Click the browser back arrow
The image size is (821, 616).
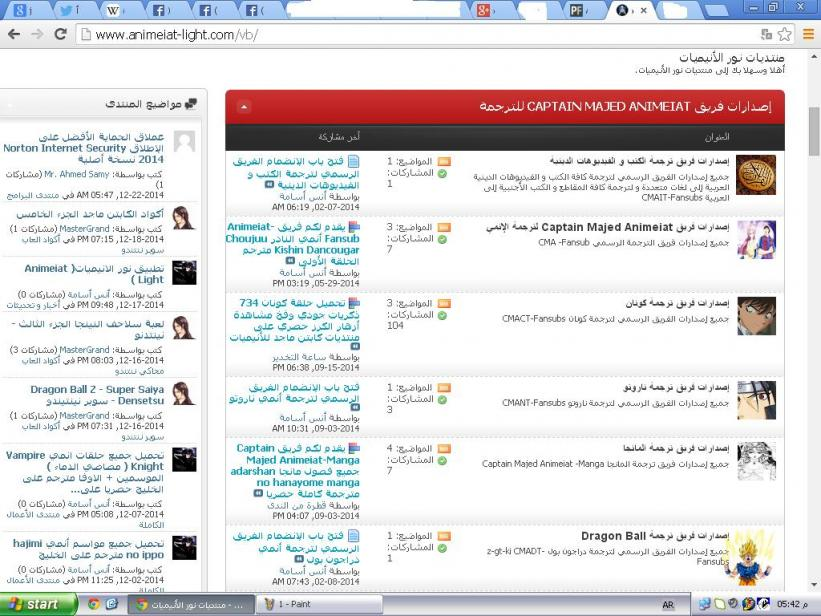pos(14,35)
